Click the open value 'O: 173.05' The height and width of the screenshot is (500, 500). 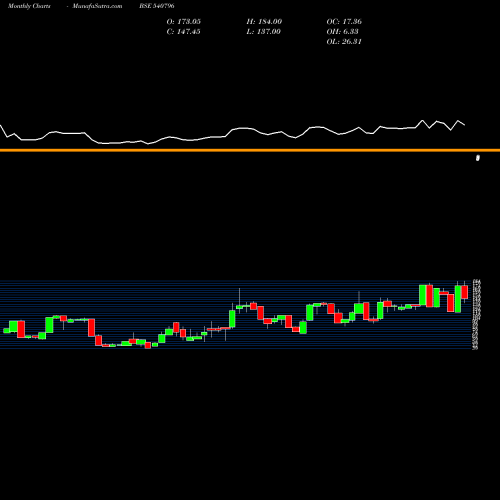[184, 21]
